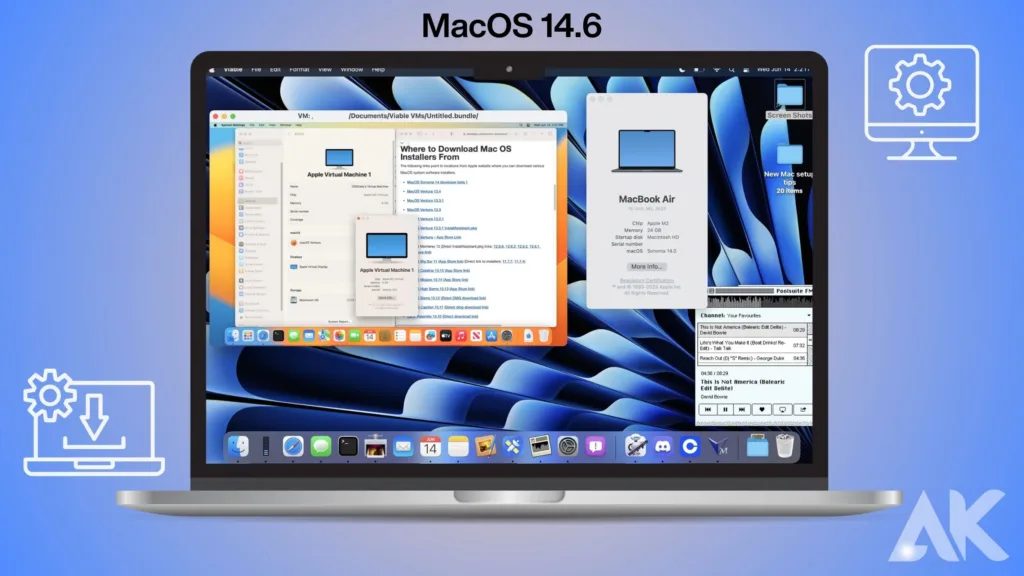Click the VM window title bar path
The height and width of the screenshot is (576, 1024).
pyautogui.click(x=413, y=116)
